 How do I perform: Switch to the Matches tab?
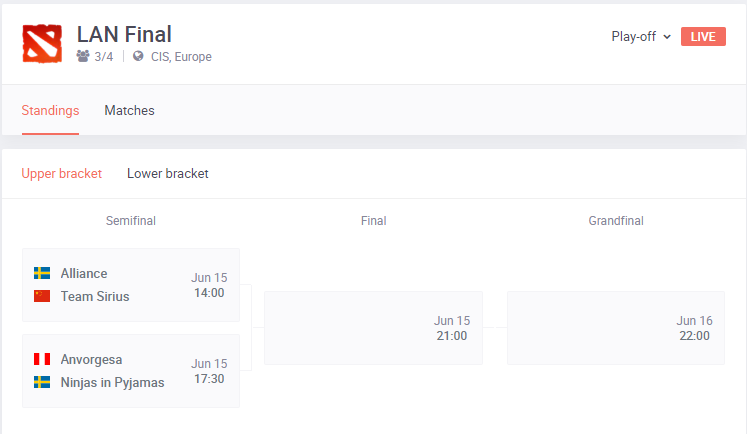(130, 111)
